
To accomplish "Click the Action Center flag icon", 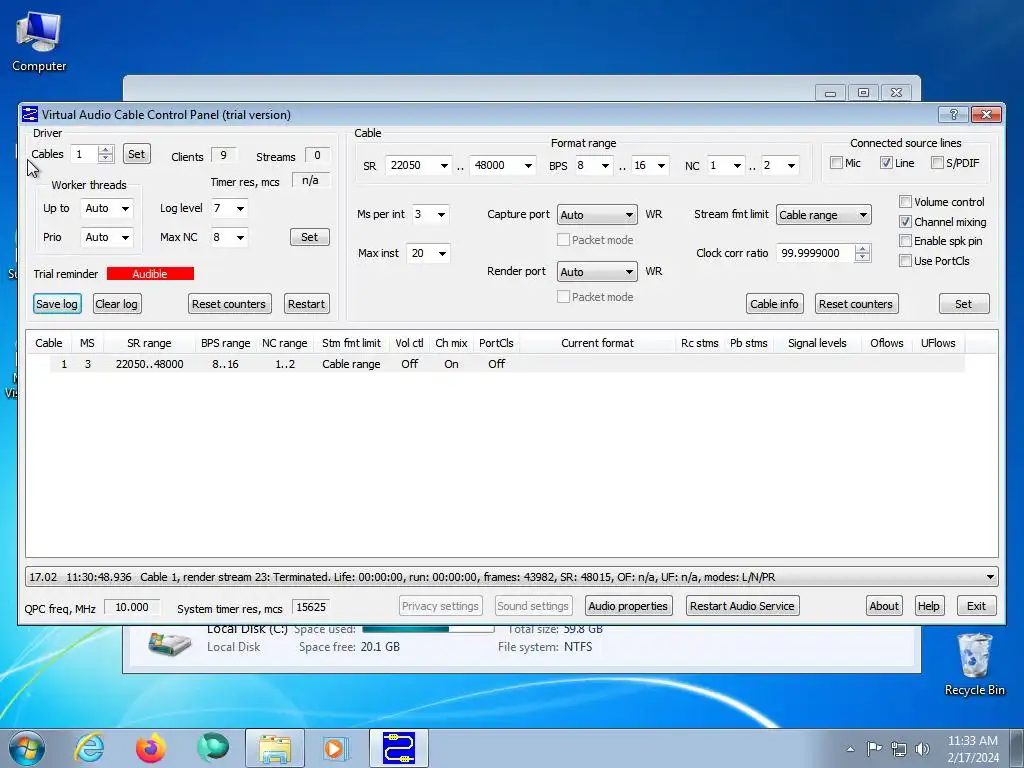I will coord(874,749).
